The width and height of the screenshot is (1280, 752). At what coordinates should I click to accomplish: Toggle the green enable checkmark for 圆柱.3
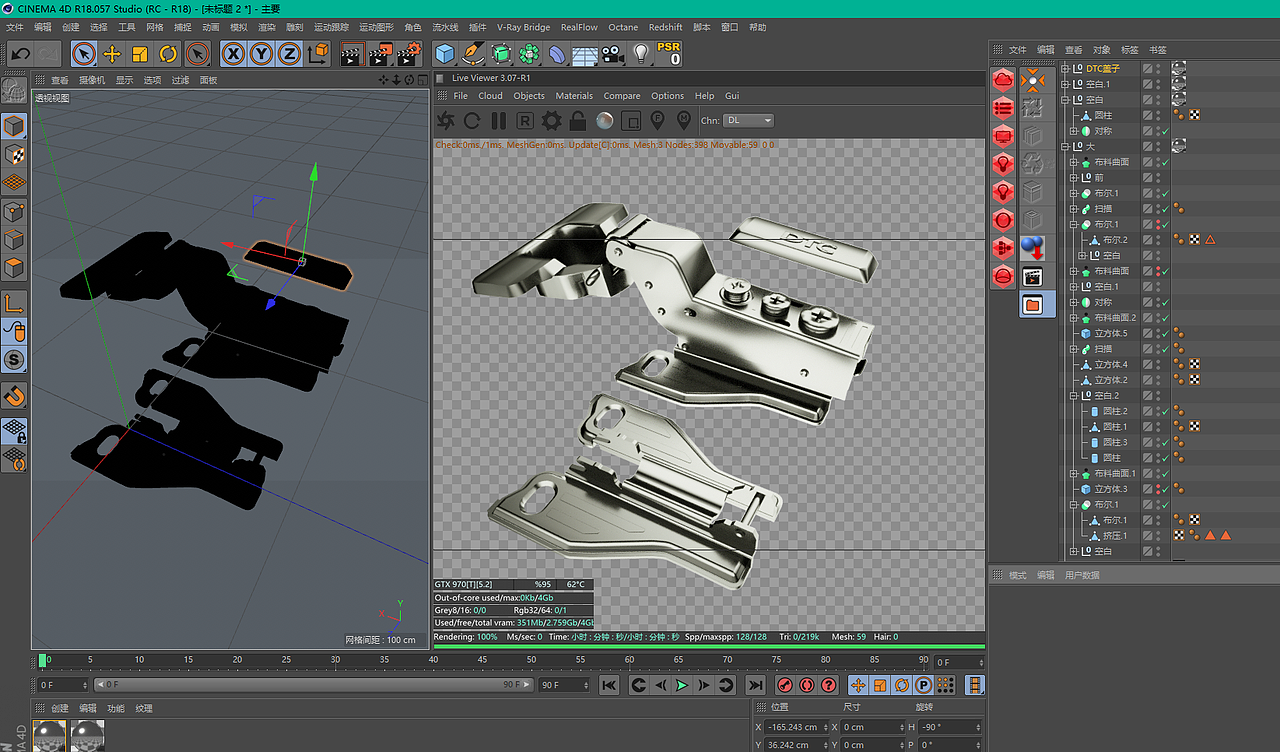[x=1166, y=442]
